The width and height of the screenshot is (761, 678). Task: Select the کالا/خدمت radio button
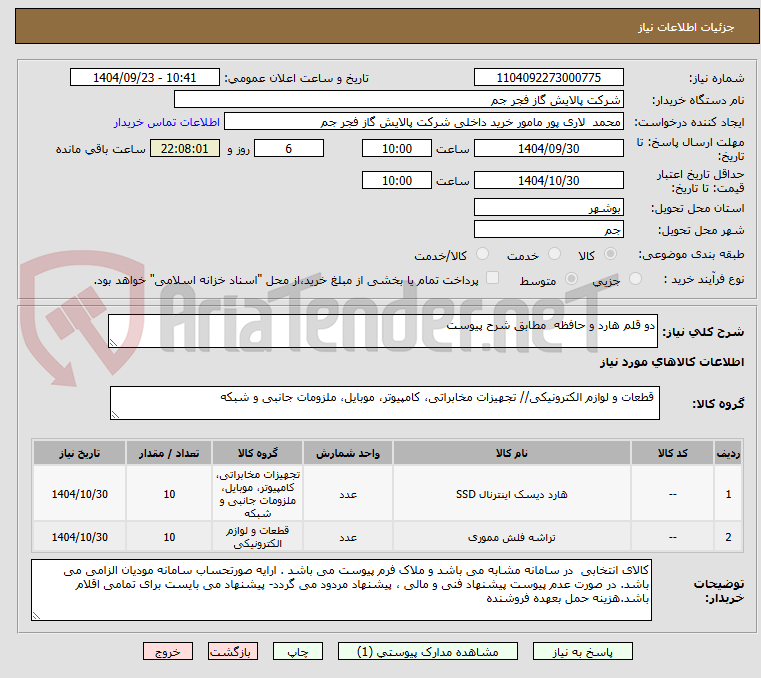482,254
